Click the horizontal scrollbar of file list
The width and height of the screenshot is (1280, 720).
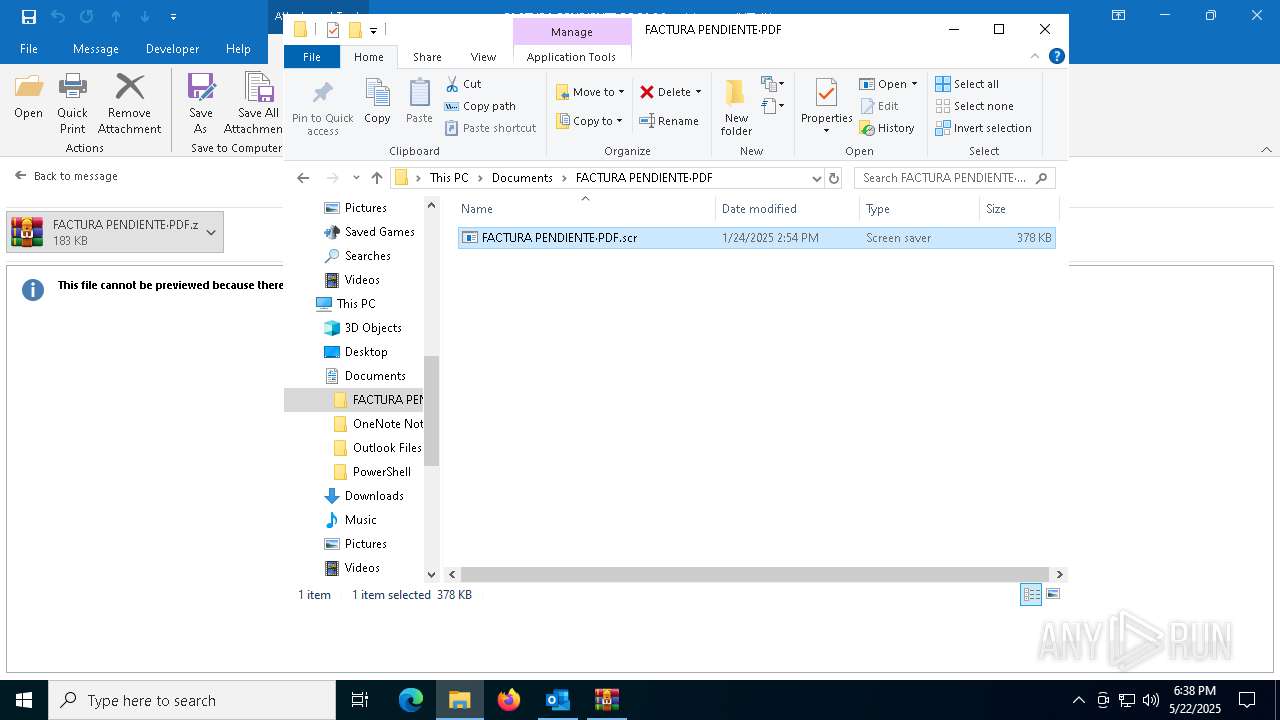click(755, 574)
